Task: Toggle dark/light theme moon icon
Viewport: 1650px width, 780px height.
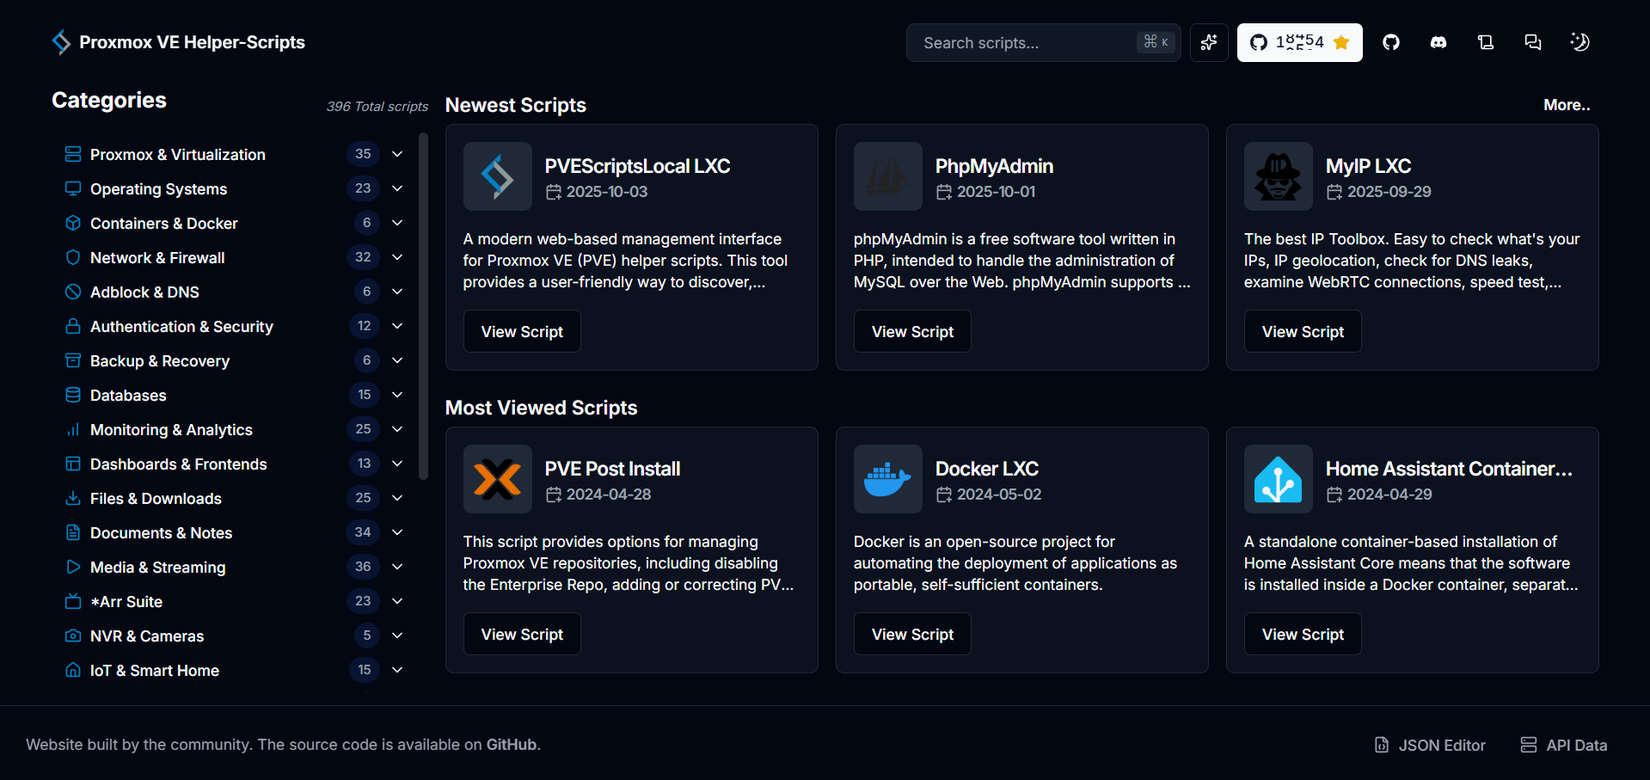Action: 1580,43
